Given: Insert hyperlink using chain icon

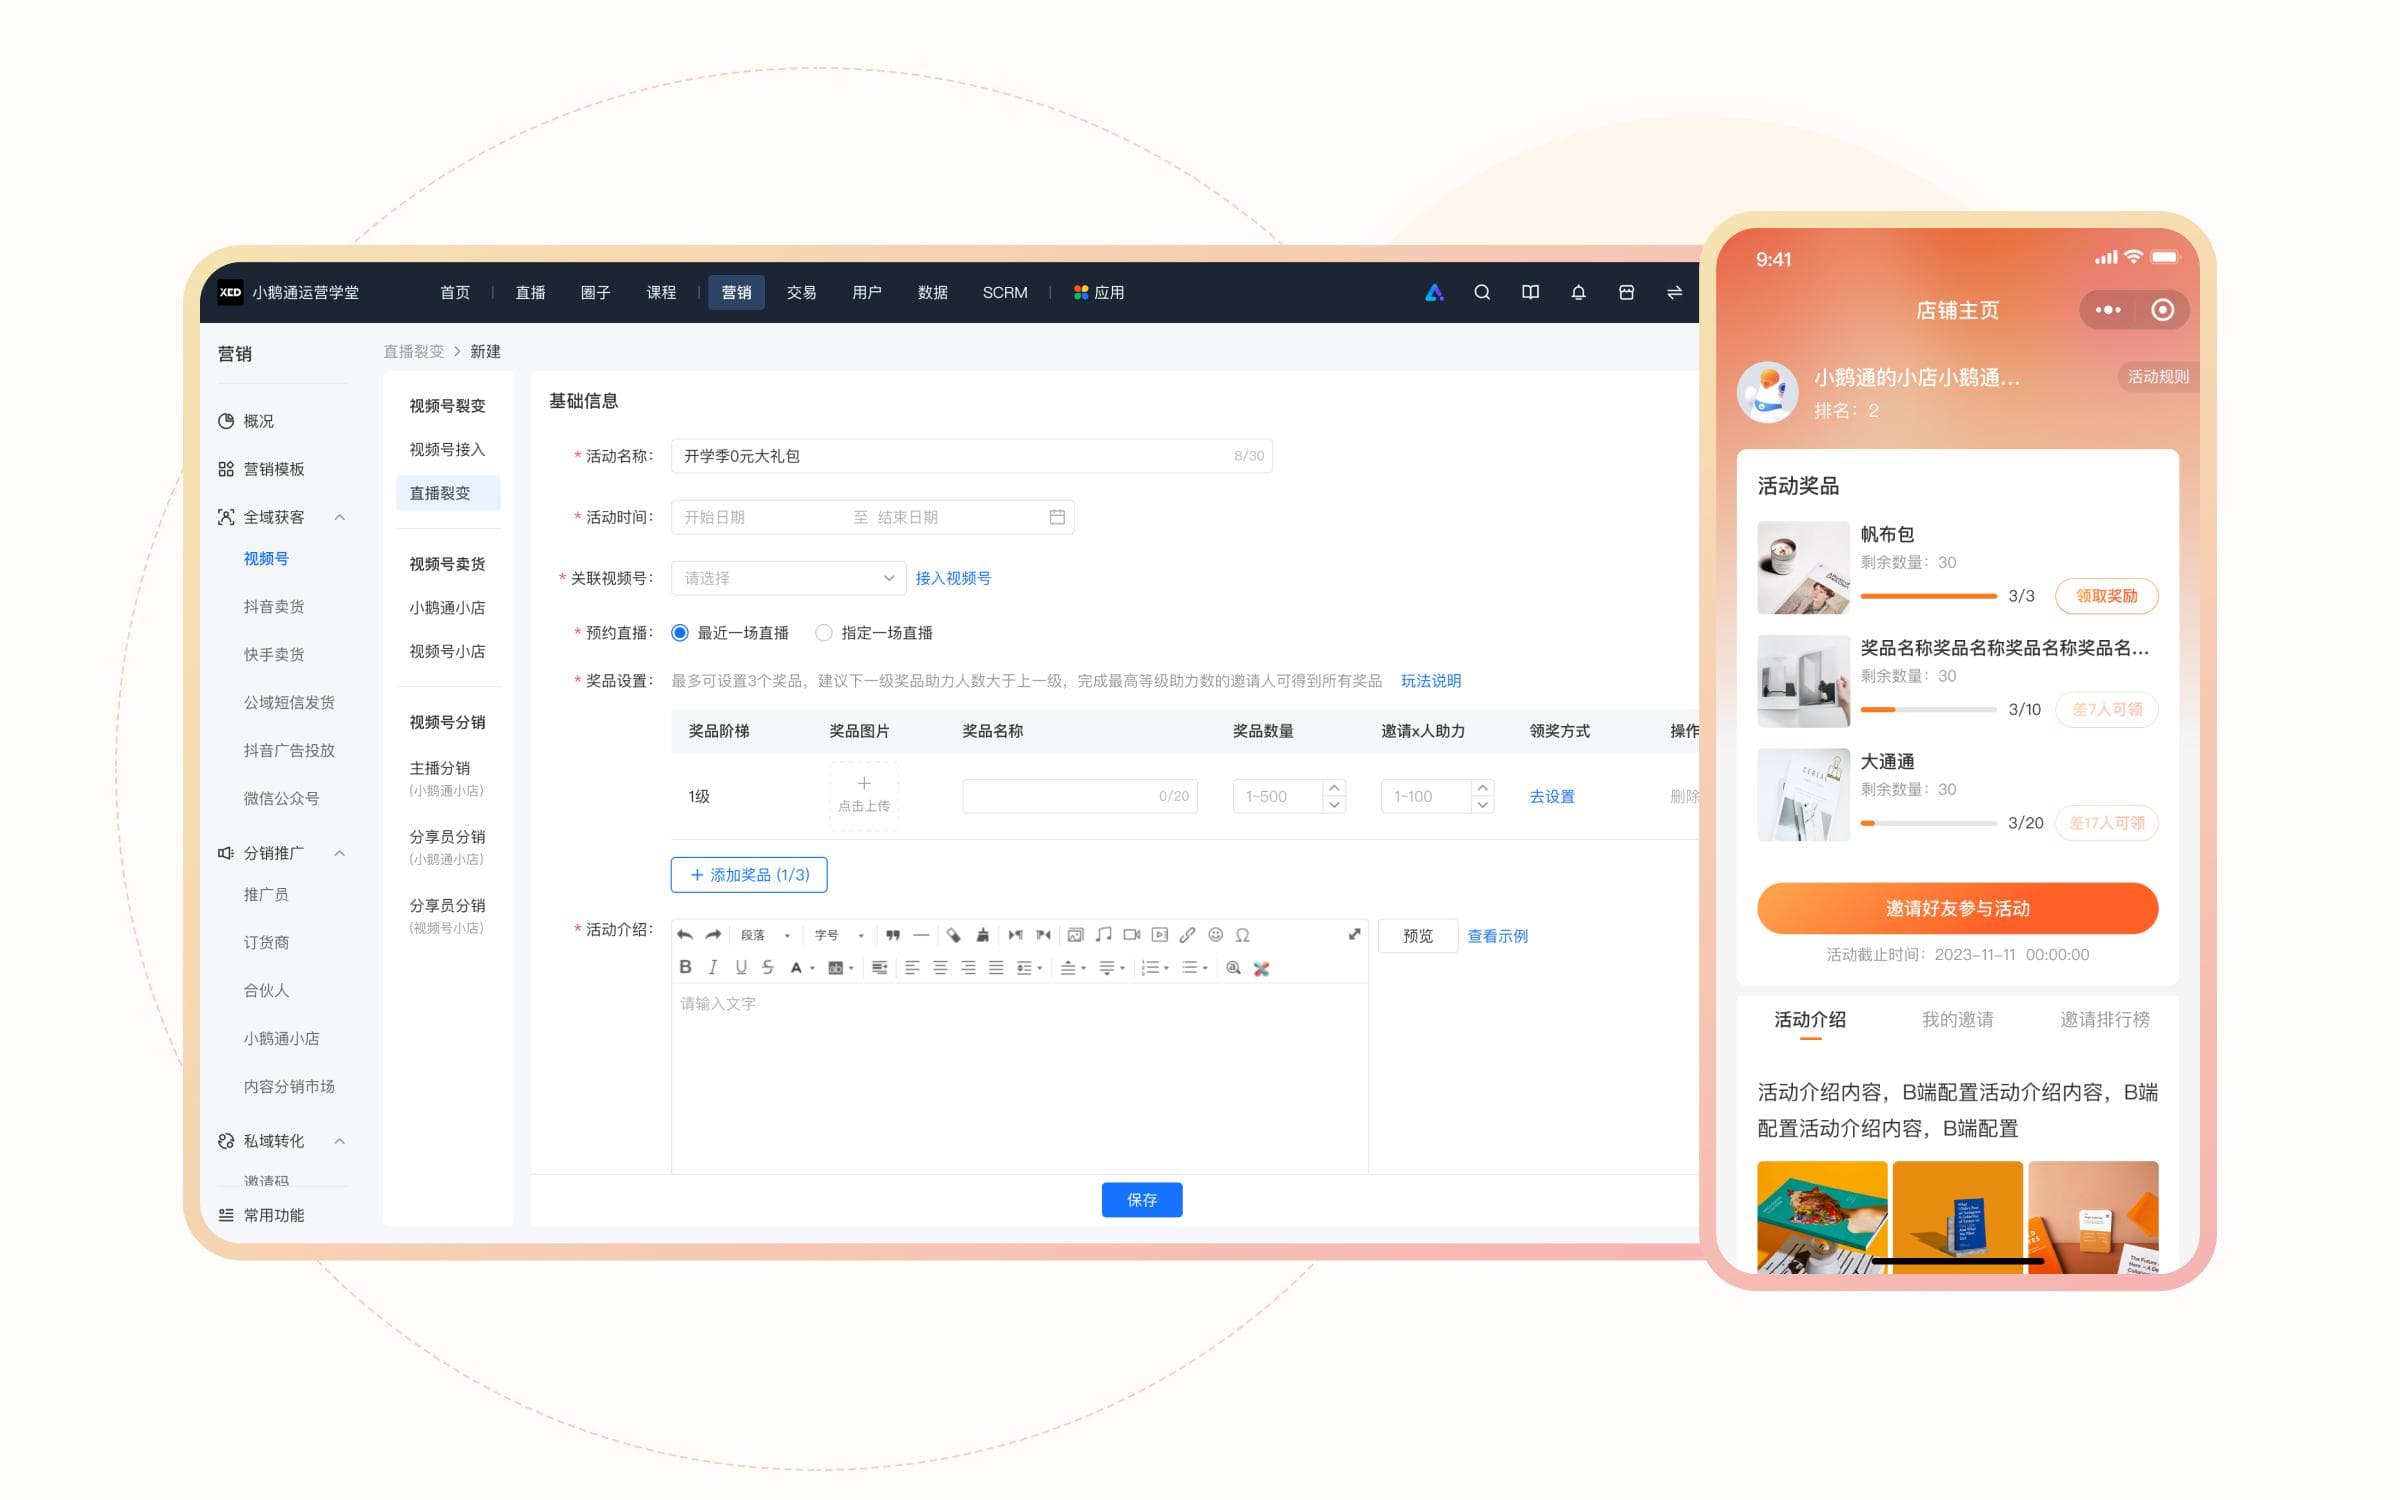Looking at the screenshot, I should [1187, 935].
